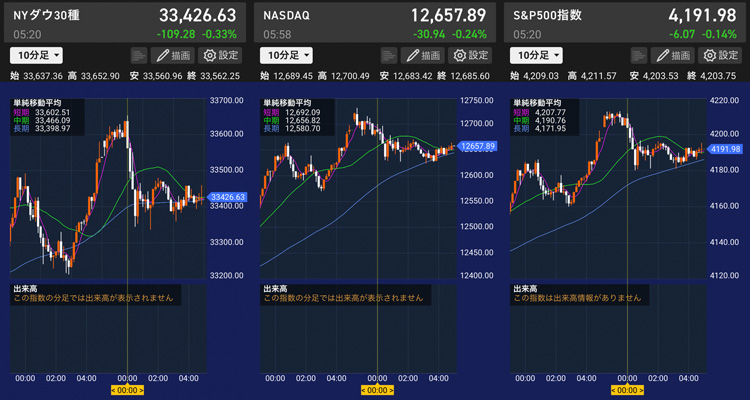Click the 始 33,637.36 open value
The width and height of the screenshot is (750, 400).
[36, 76]
